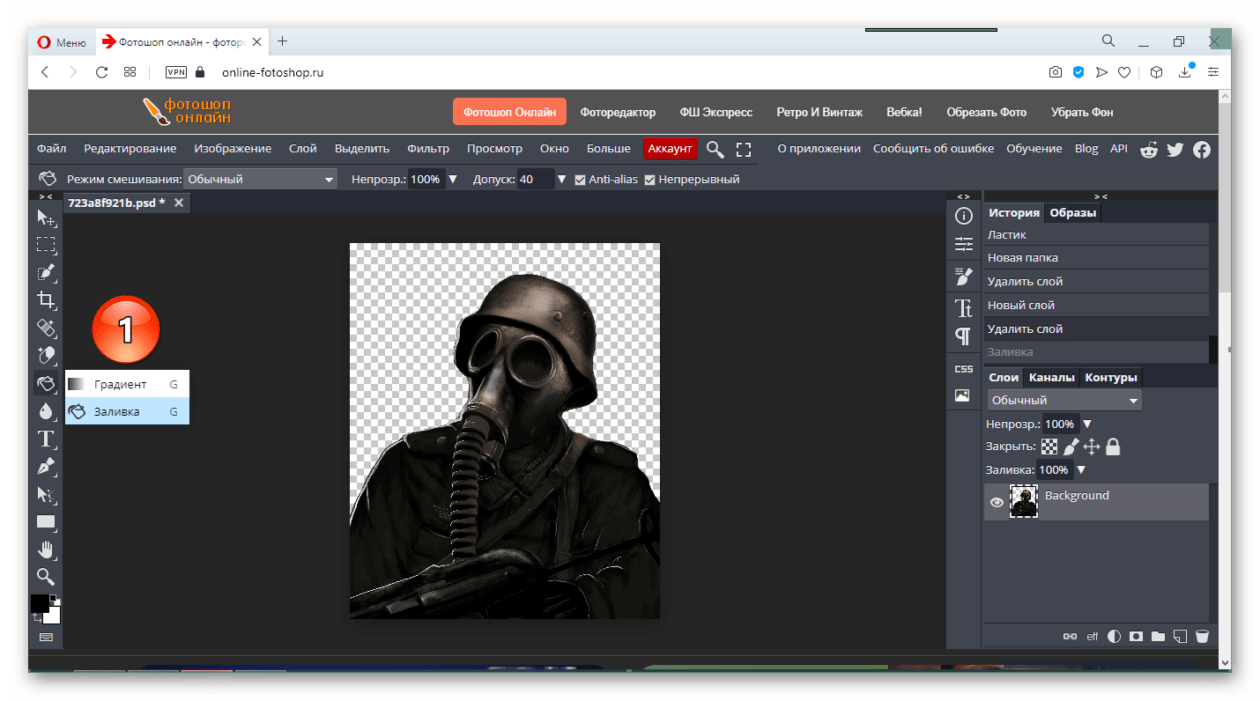Toggle lock all padlock

click(1112, 447)
